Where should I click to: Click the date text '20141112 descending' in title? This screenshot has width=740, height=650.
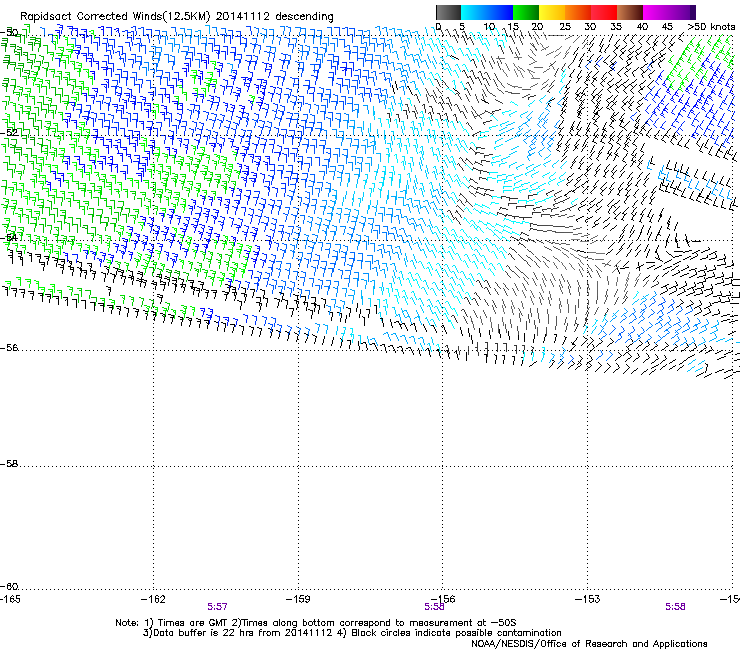click(x=275, y=16)
